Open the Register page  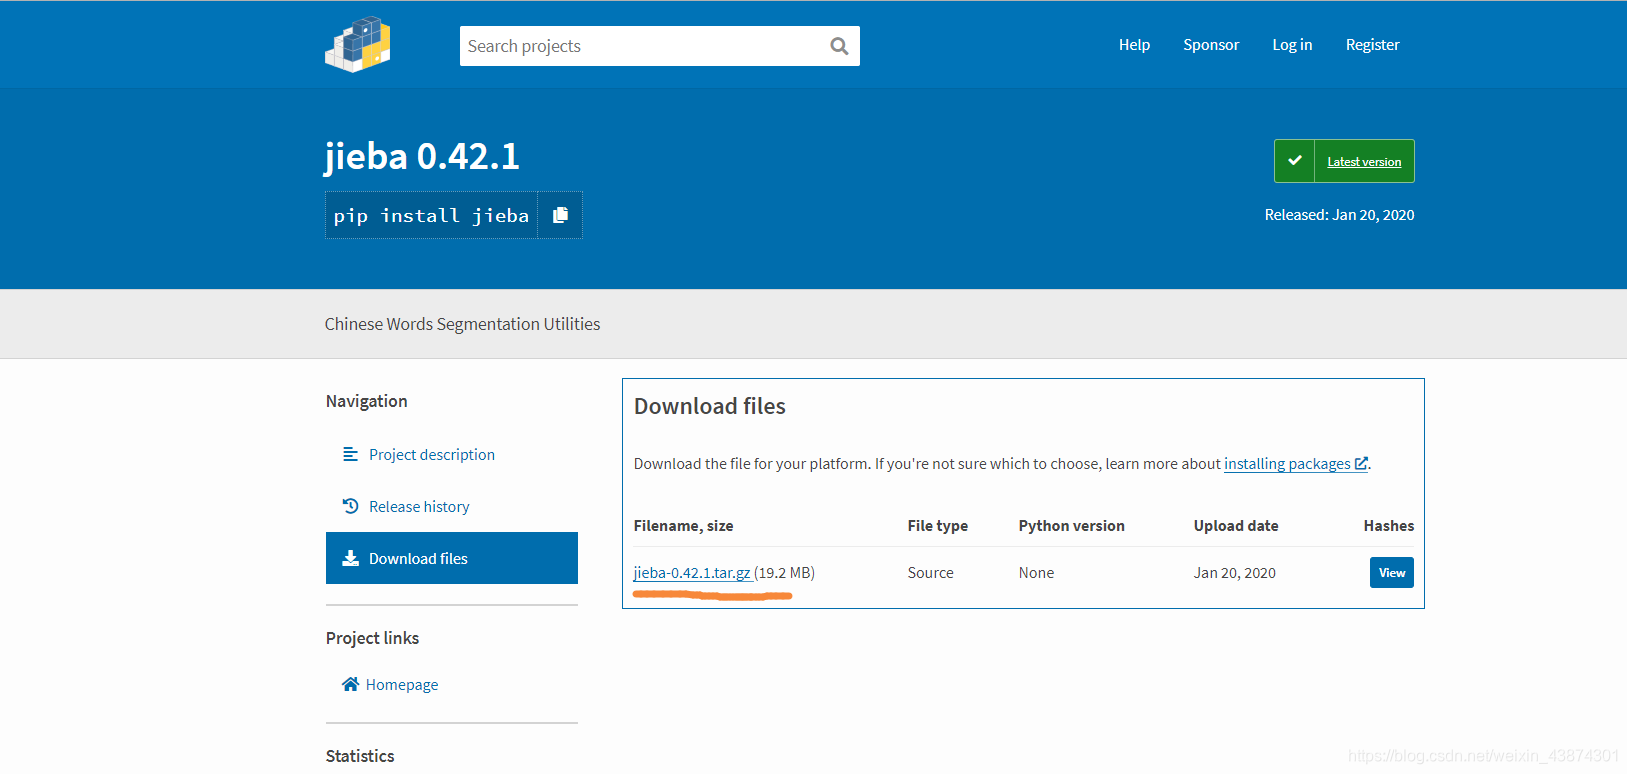1372,45
